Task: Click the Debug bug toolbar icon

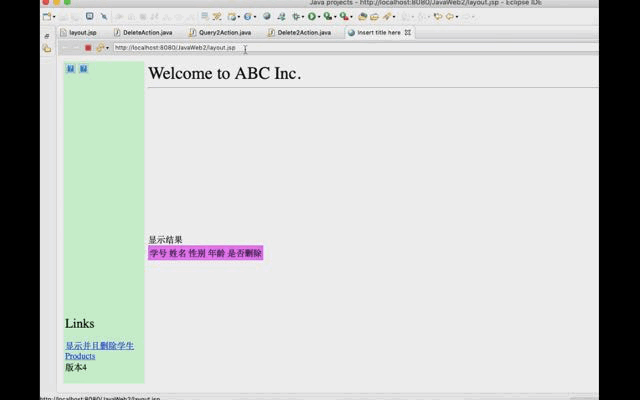Action: coord(296,17)
